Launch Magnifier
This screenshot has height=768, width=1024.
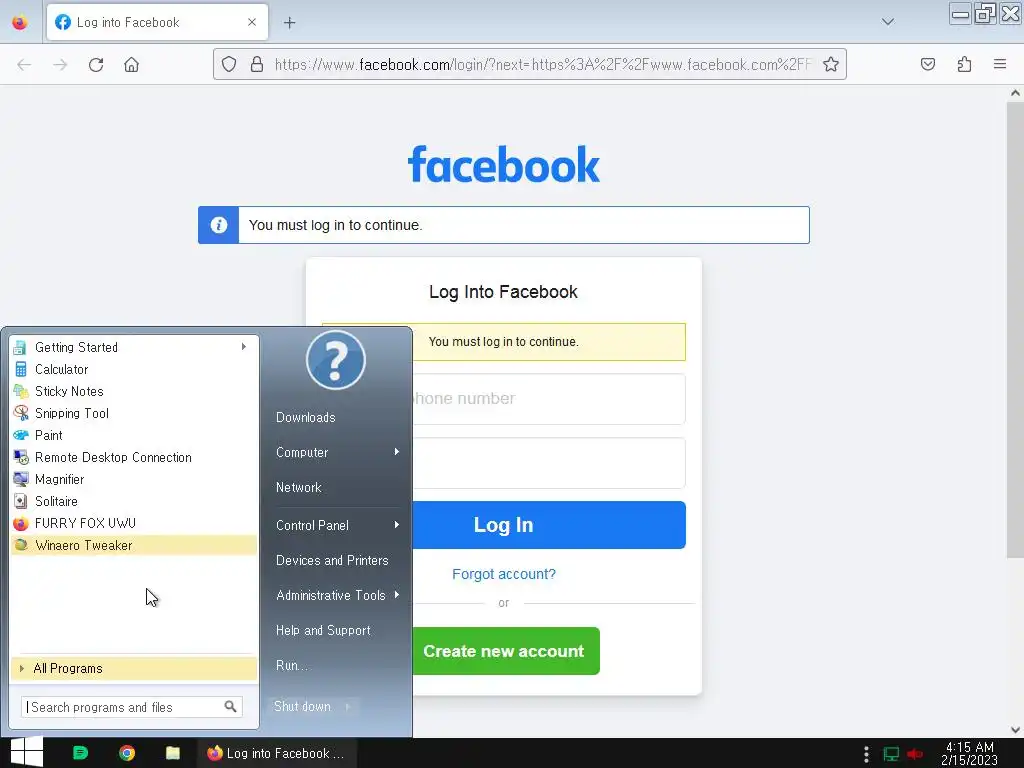[x=133, y=479]
